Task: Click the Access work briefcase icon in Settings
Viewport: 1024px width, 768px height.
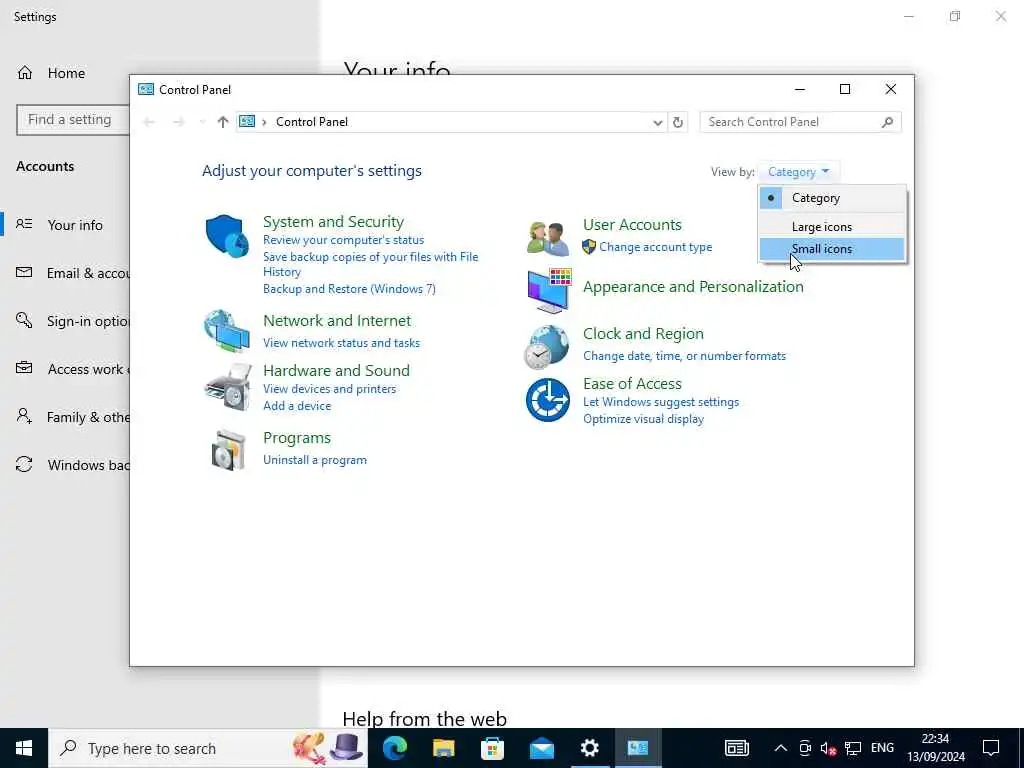Action: [24, 368]
